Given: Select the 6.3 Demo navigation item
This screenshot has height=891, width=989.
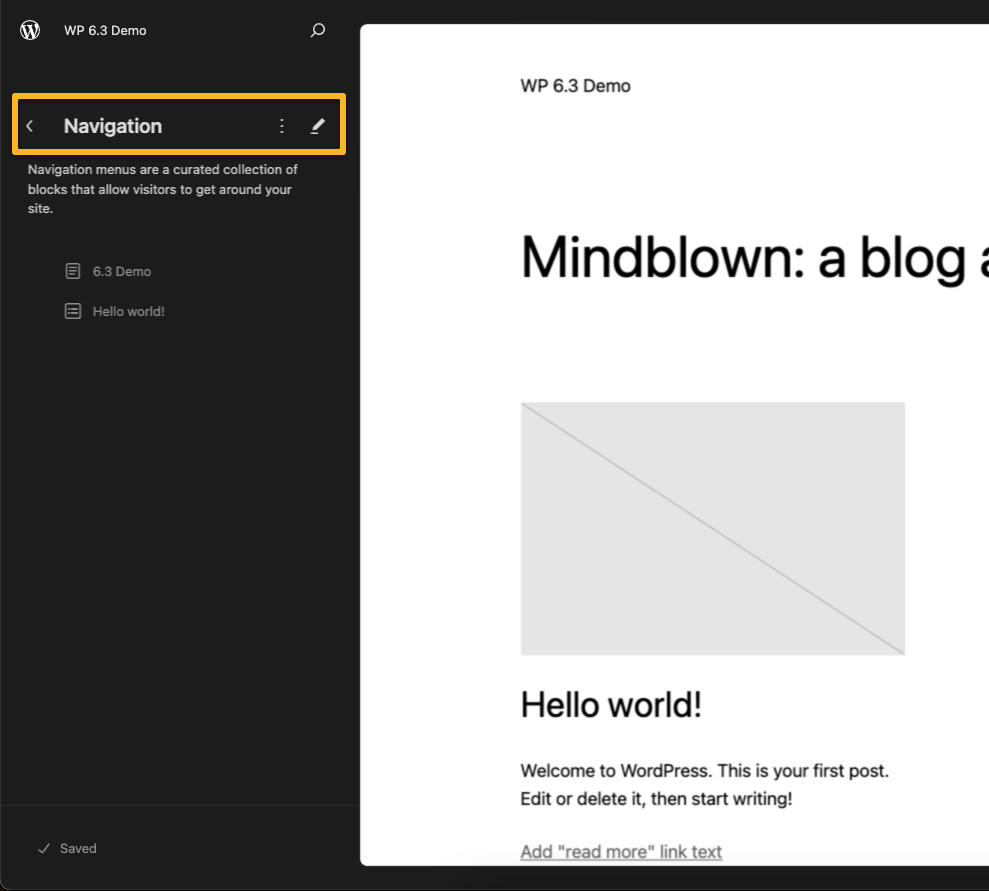Looking at the screenshot, I should pyautogui.click(x=121, y=271).
